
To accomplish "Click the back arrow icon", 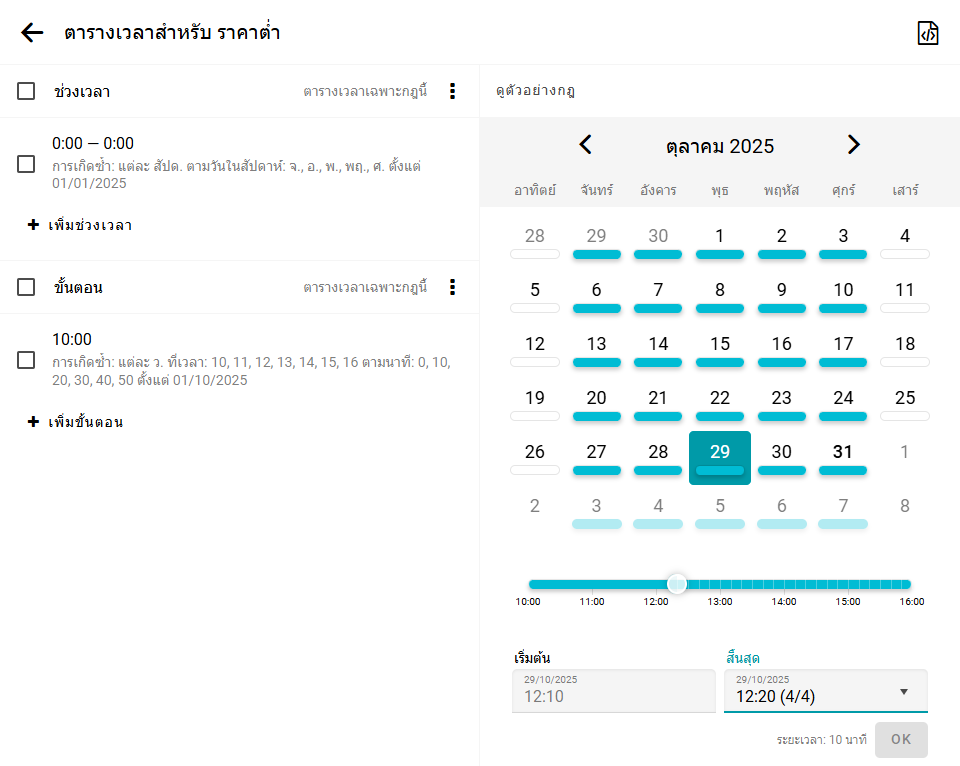I will pos(32,33).
